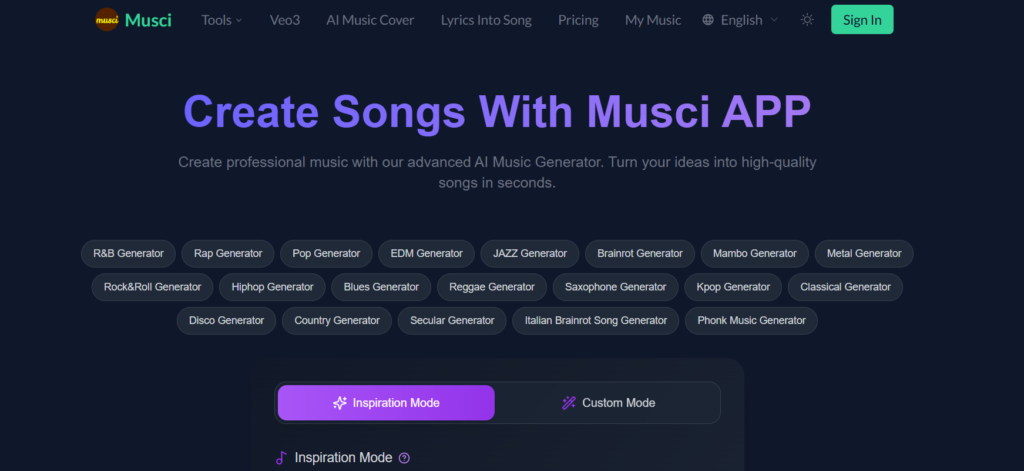Toggle the light/dark theme sun icon
This screenshot has width=1024, height=471.
(x=807, y=20)
